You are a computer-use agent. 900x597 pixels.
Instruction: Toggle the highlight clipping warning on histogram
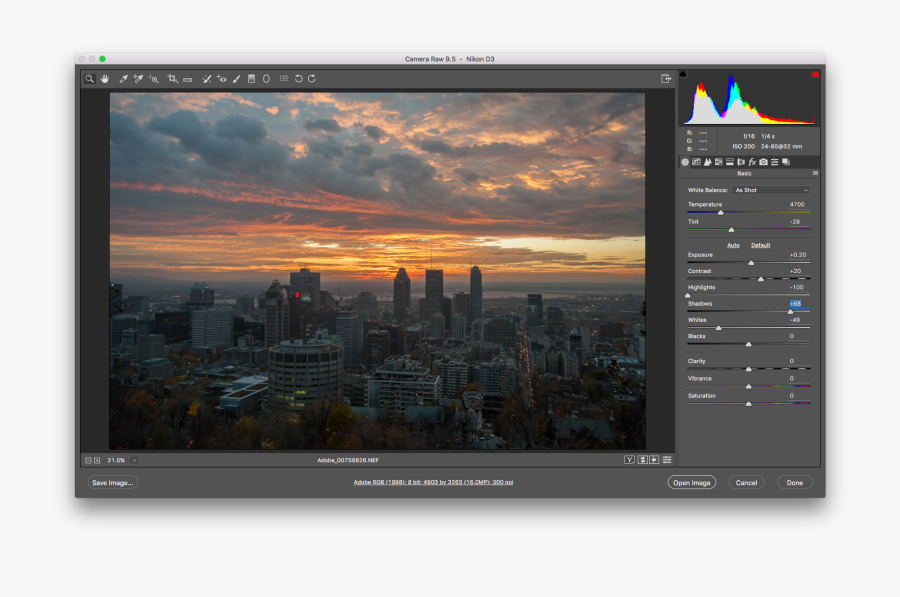815,73
